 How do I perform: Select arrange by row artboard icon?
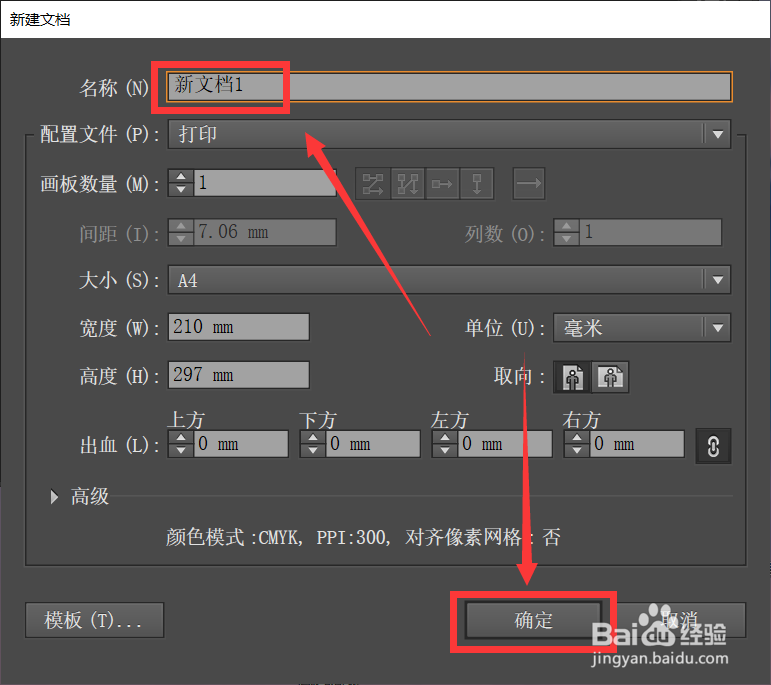click(x=442, y=184)
